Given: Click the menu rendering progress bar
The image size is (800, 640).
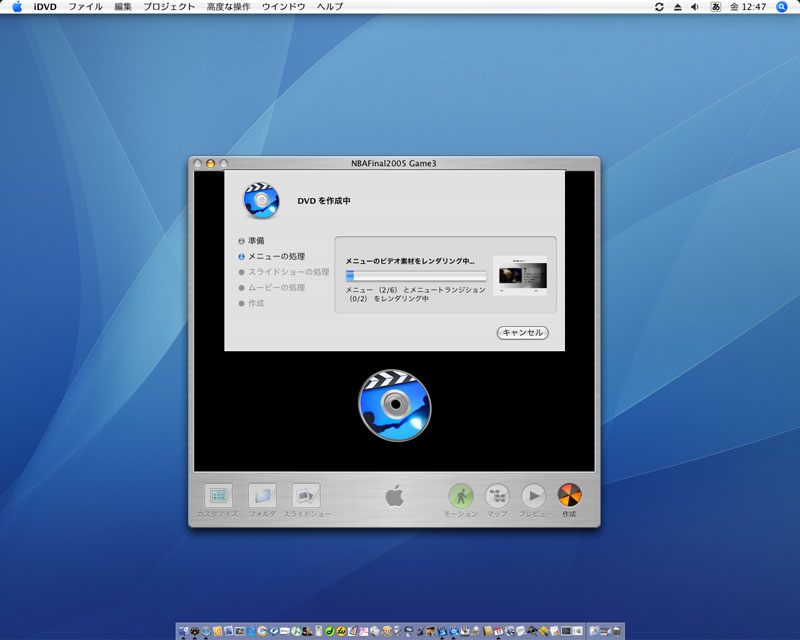Looking at the screenshot, I should tap(416, 275).
